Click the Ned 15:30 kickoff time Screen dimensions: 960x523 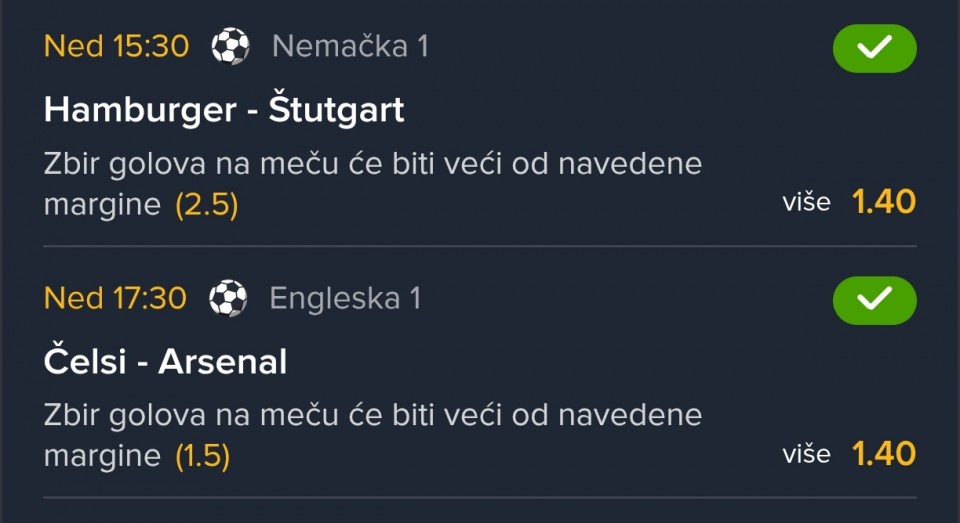tap(116, 46)
